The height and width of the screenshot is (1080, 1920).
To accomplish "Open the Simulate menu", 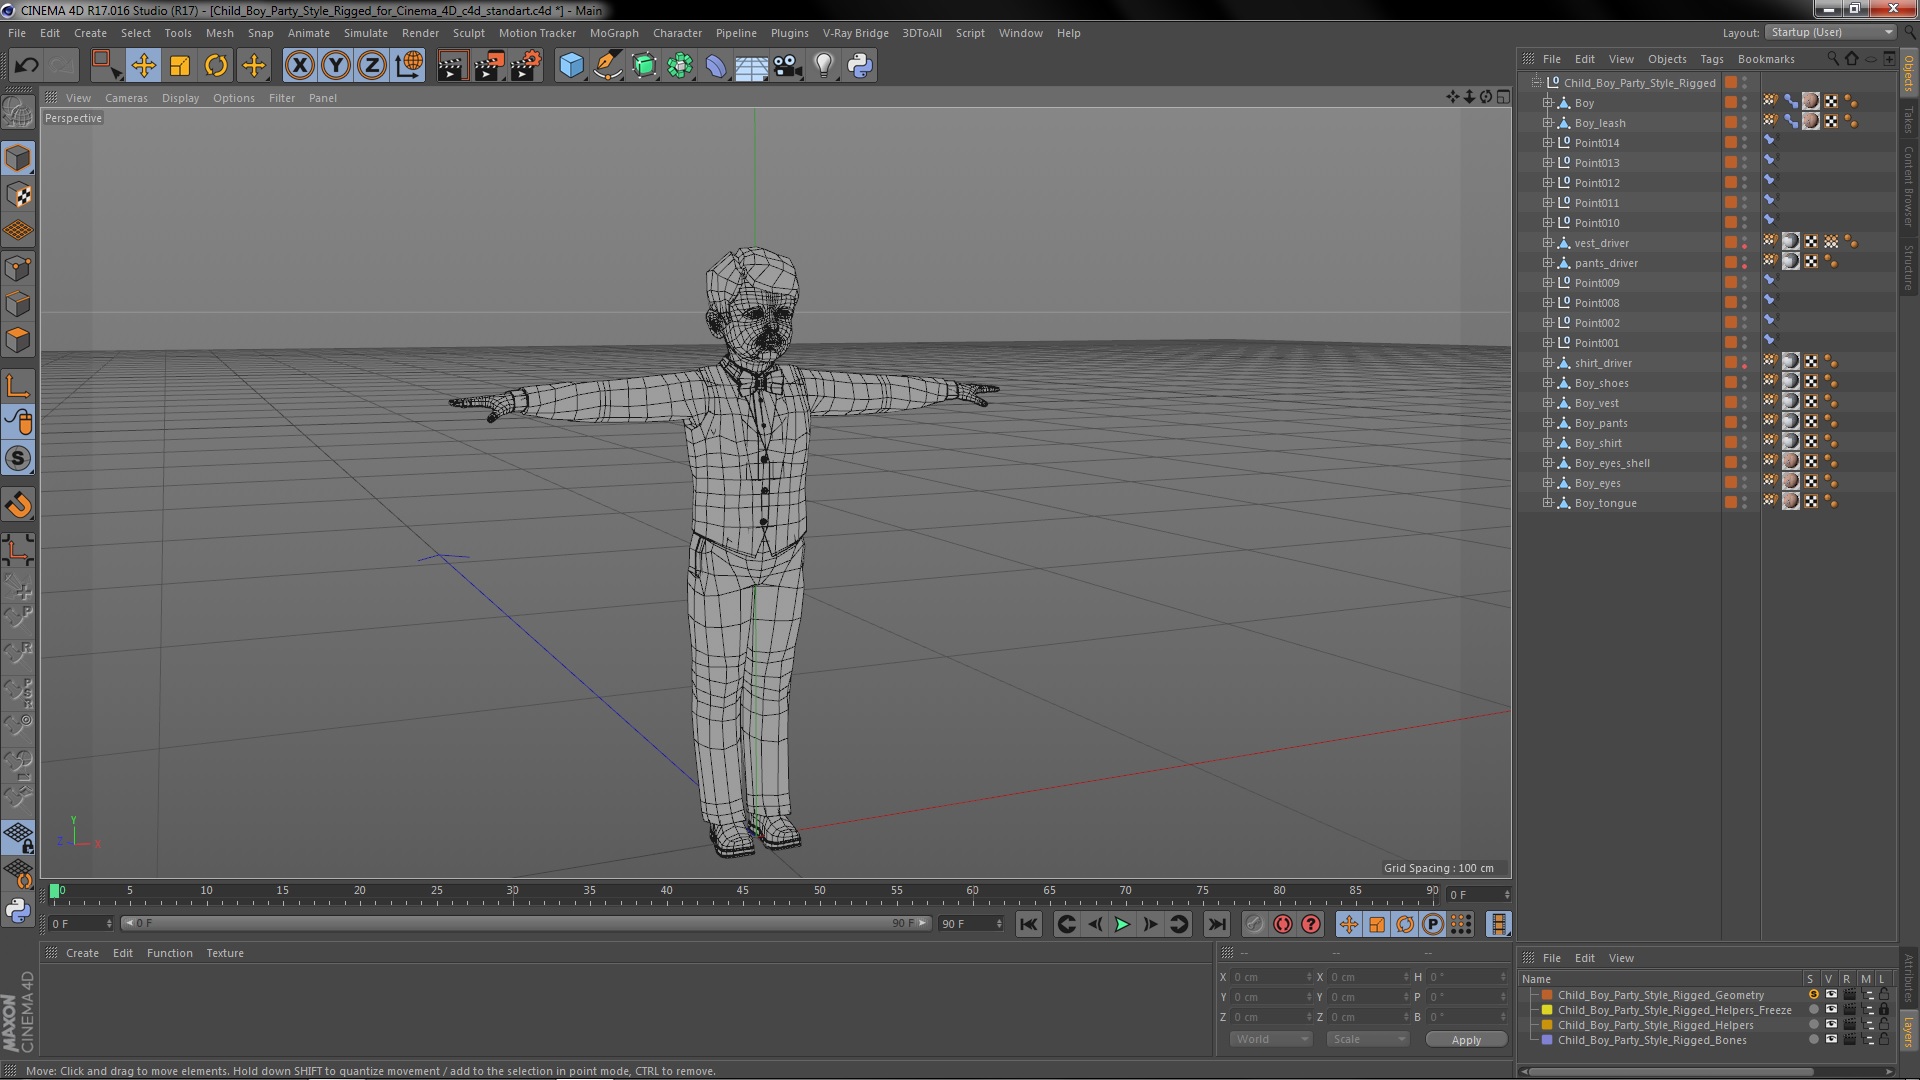I will pyautogui.click(x=366, y=33).
